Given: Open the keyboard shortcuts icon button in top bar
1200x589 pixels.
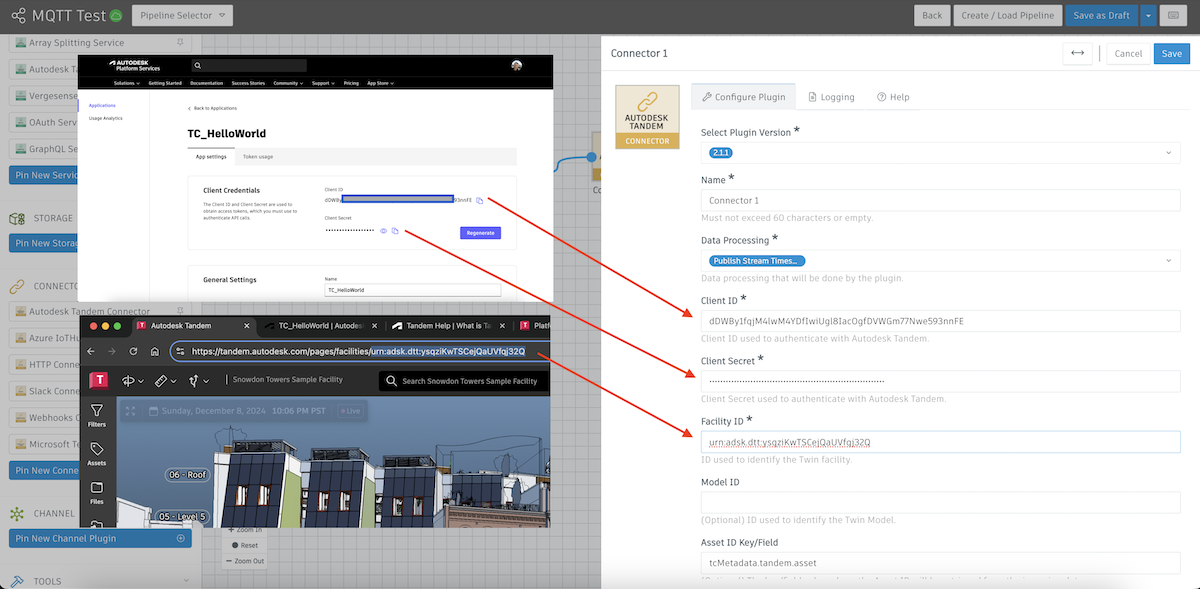Looking at the screenshot, I should click(1175, 15).
